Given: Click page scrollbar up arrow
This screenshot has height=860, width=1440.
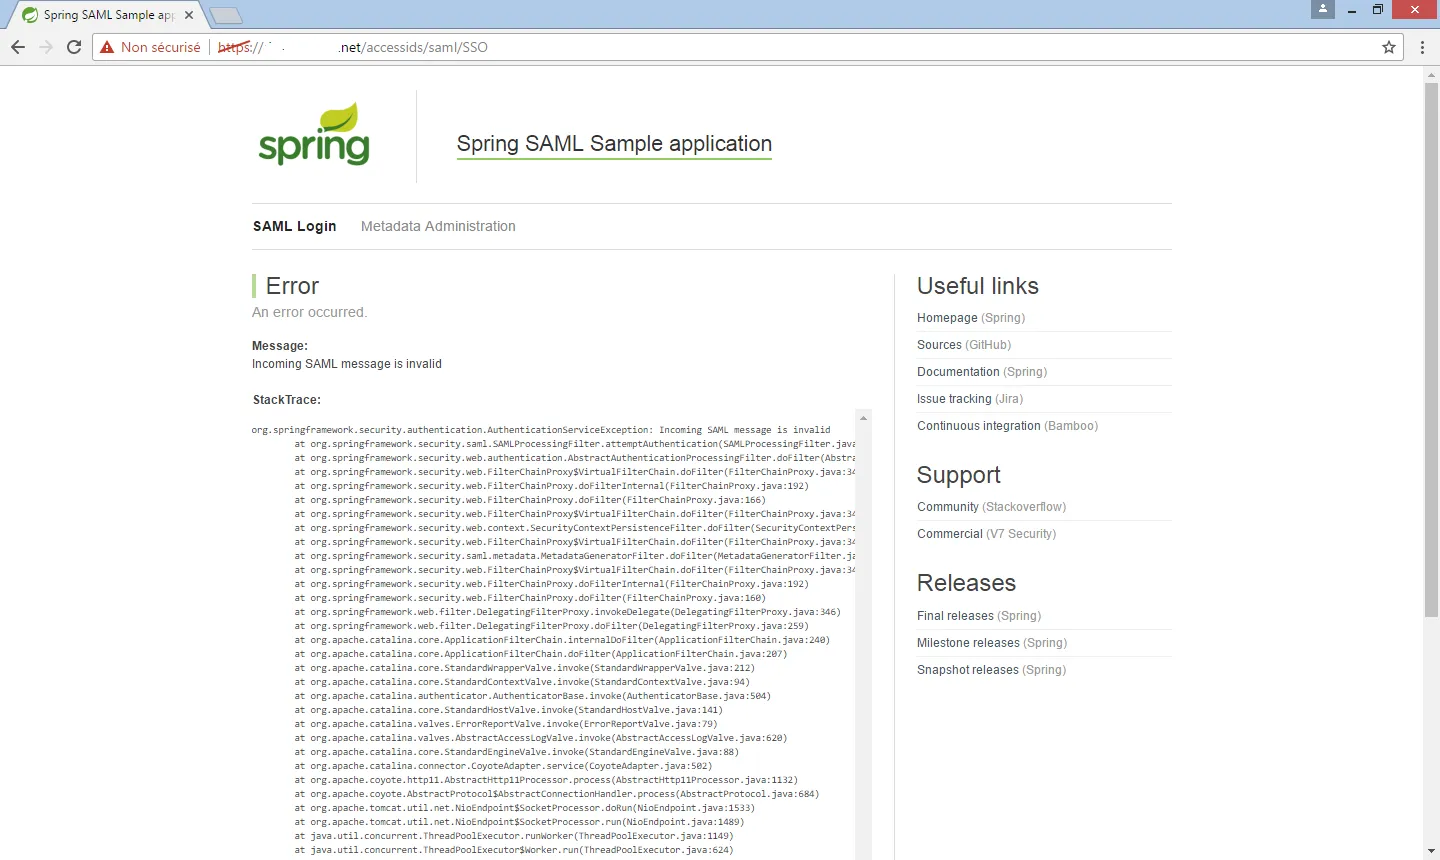Looking at the screenshot, I should [1431, 75].
